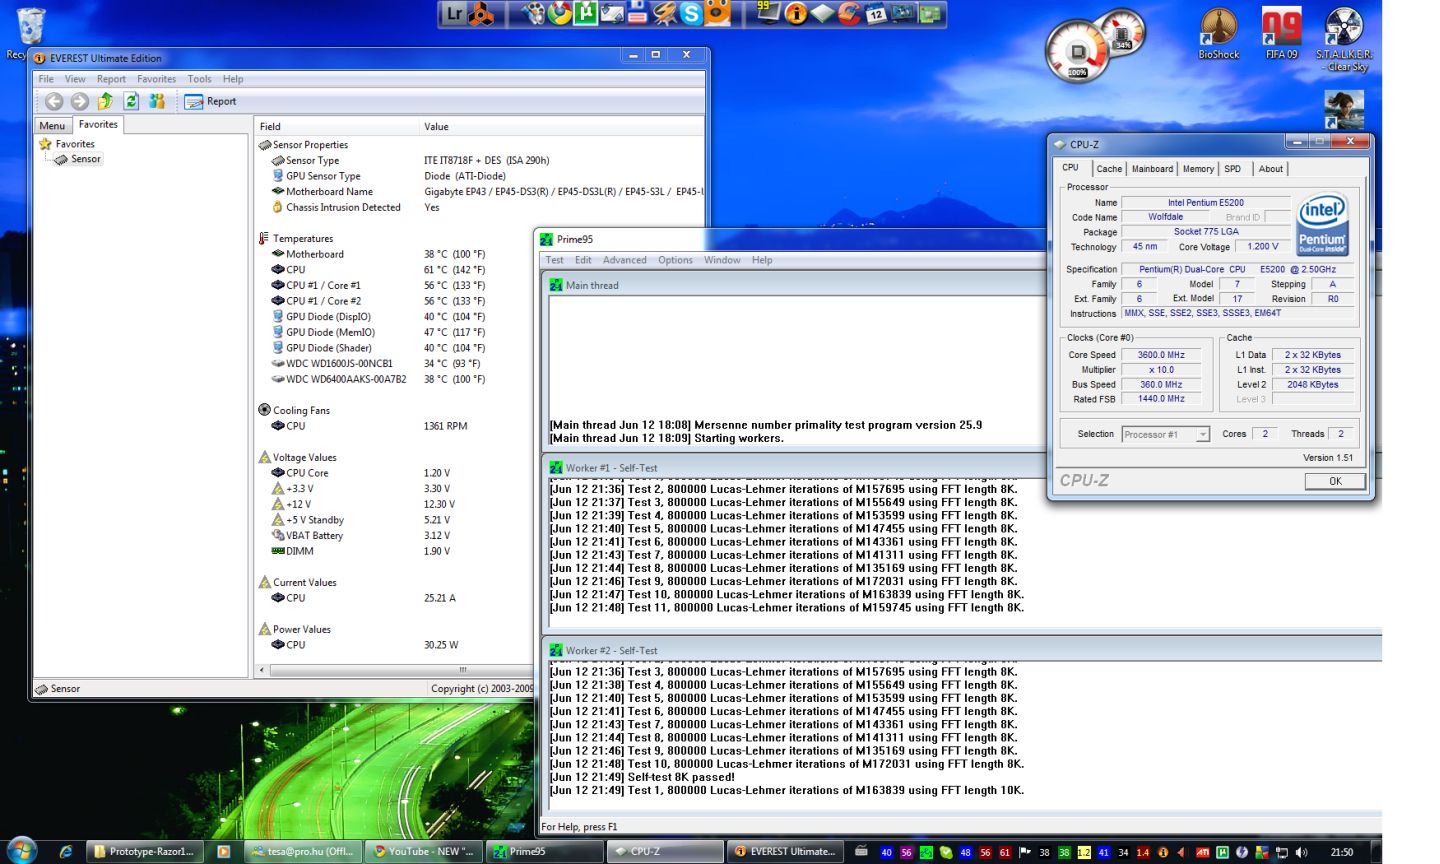The height and width of the screenshot is (864, 1440).
Task: Click the Forward arrow in EVEREST toolbar
Action: 80,101
